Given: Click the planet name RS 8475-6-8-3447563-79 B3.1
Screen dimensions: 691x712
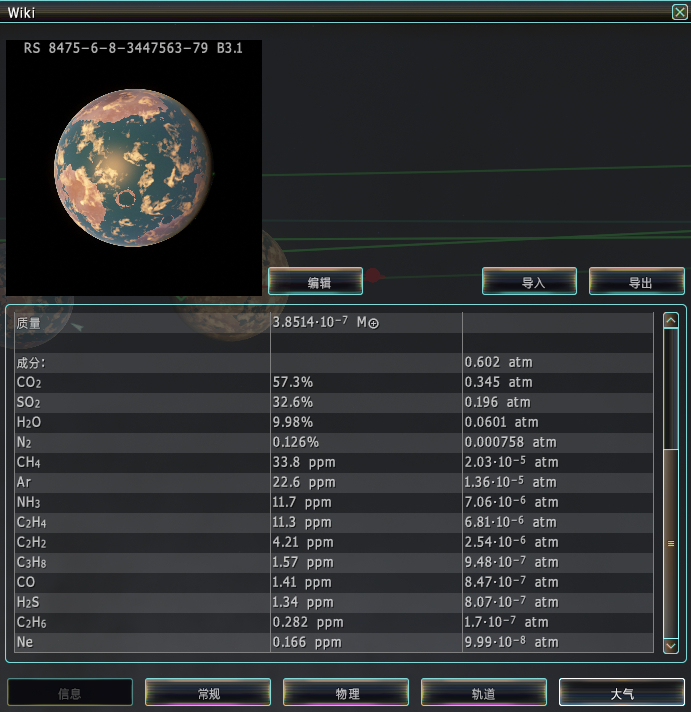Looking at the screenshot, I should (133, 48).
